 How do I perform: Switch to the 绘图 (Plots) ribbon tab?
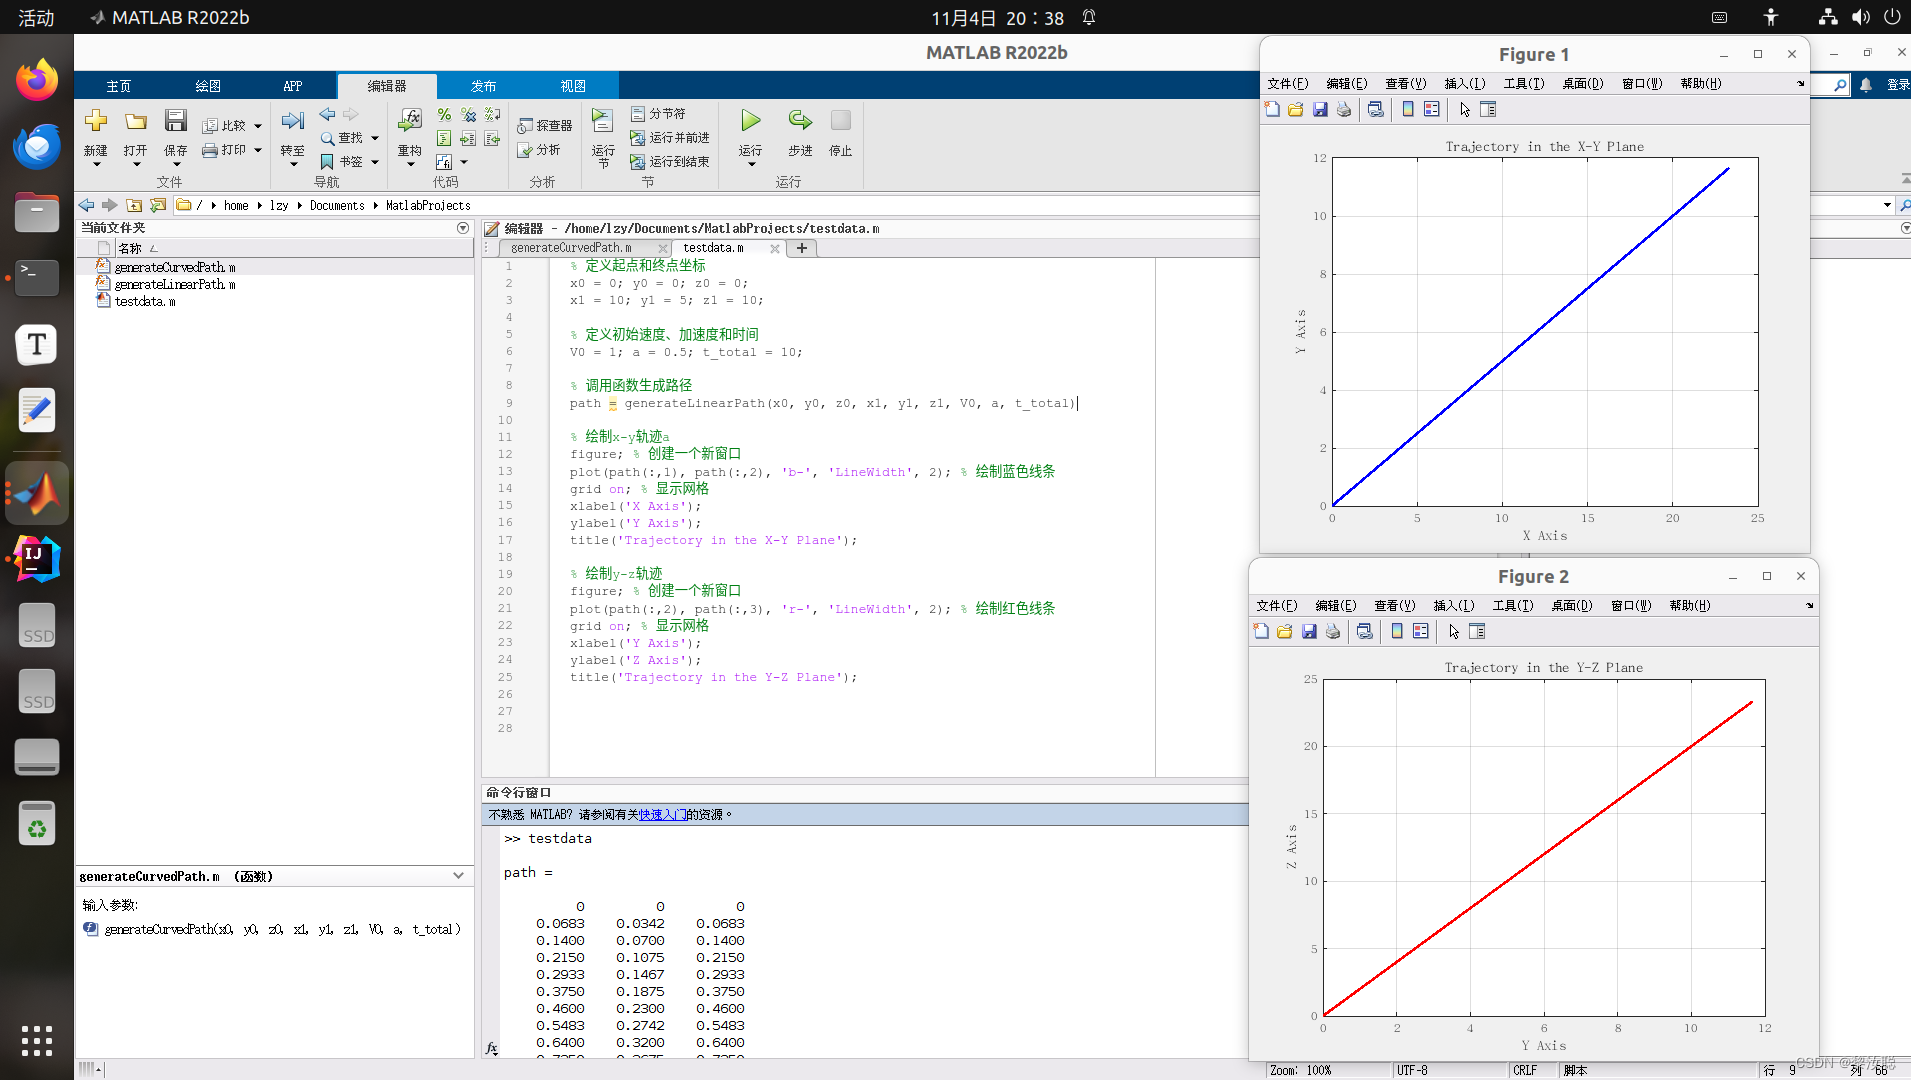(x=208, y=86)
